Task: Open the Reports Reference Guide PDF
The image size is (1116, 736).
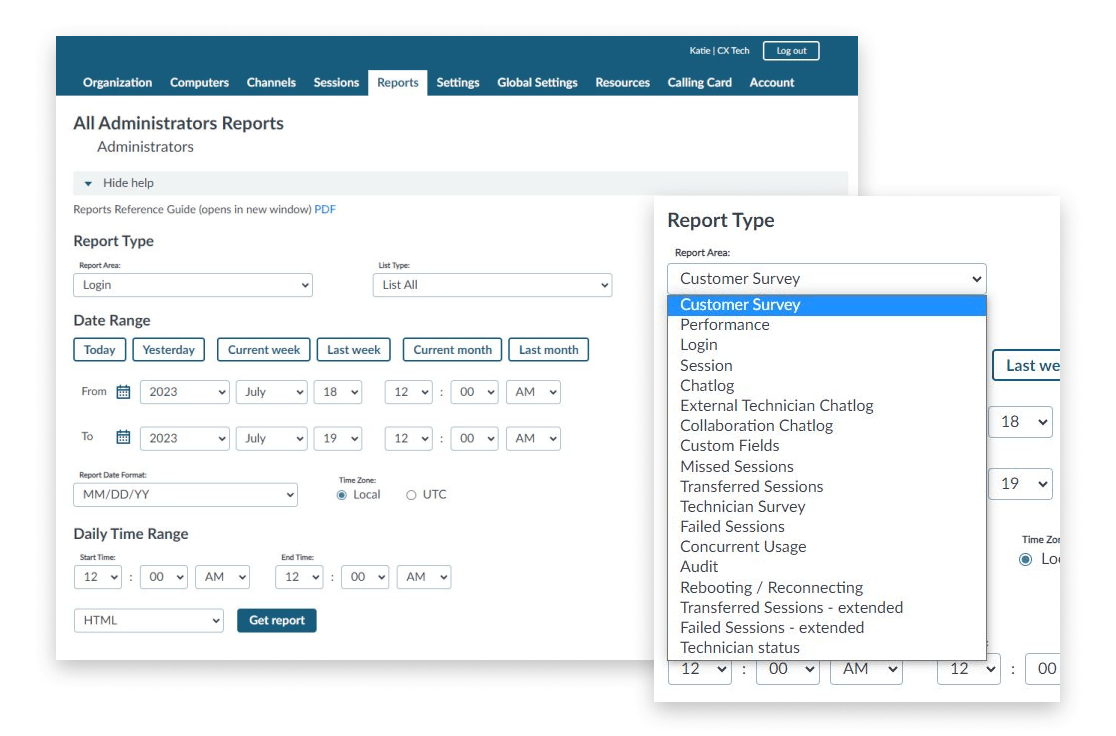Action: [324, 209]
